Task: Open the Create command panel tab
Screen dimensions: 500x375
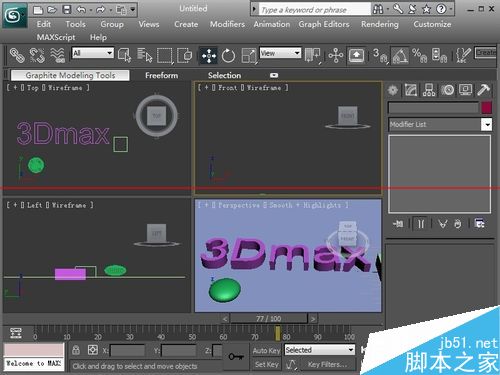Action: pyautogui.click(x=393, y=90)
